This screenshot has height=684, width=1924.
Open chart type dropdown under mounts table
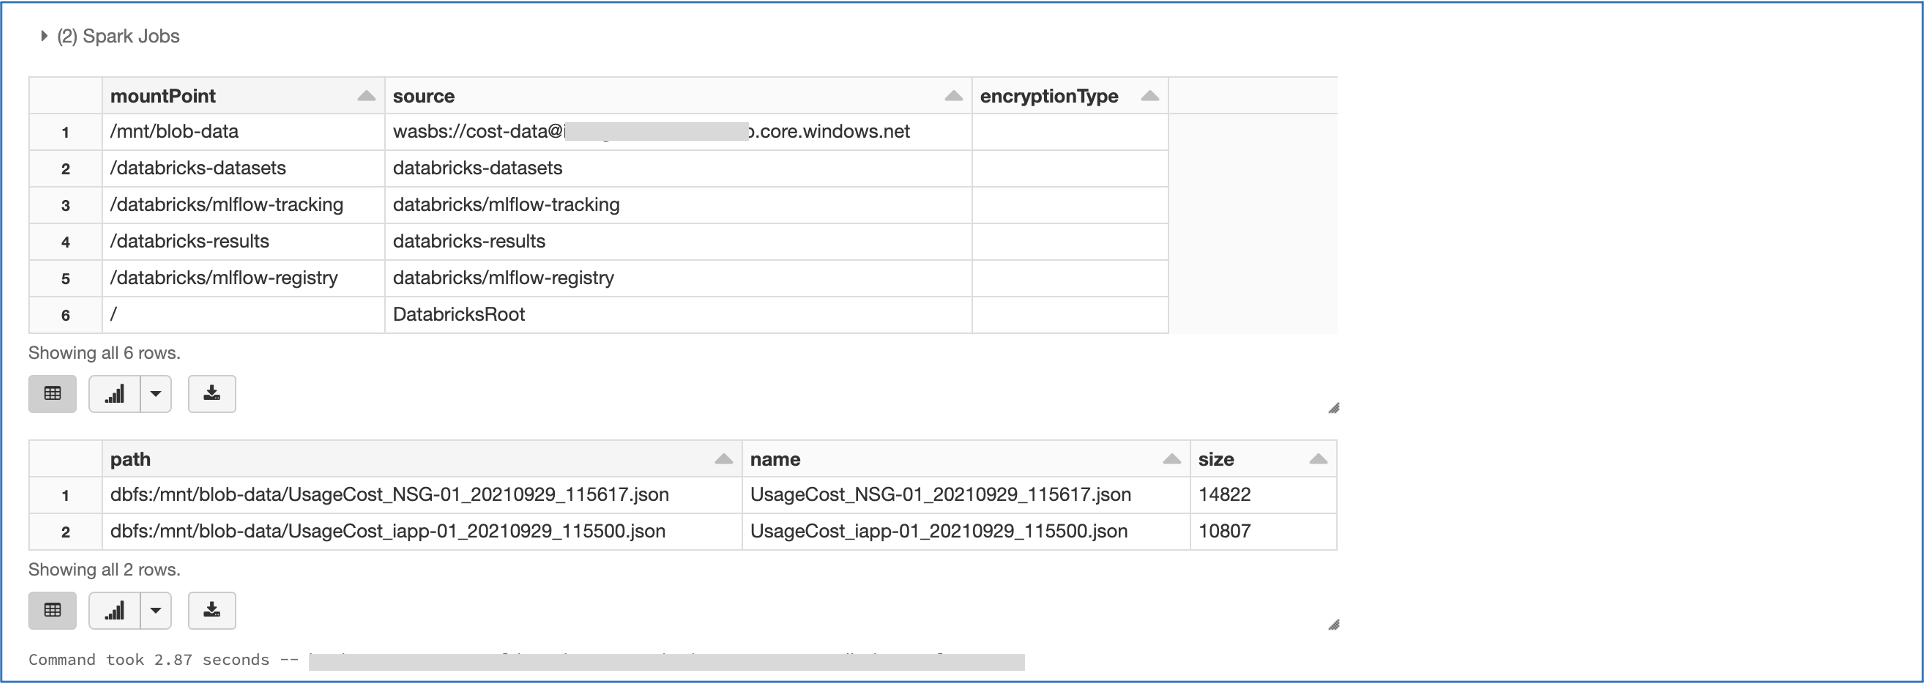pyautogui.click(x=156, y=394)
